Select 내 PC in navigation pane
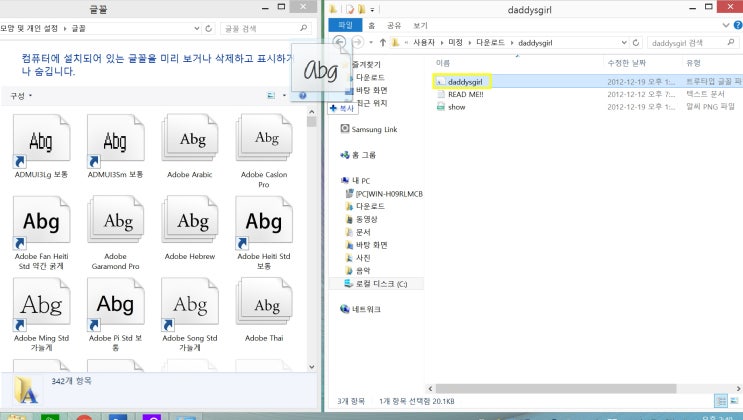The height and width of the screenshot is (420, 743). pos(361,181)
